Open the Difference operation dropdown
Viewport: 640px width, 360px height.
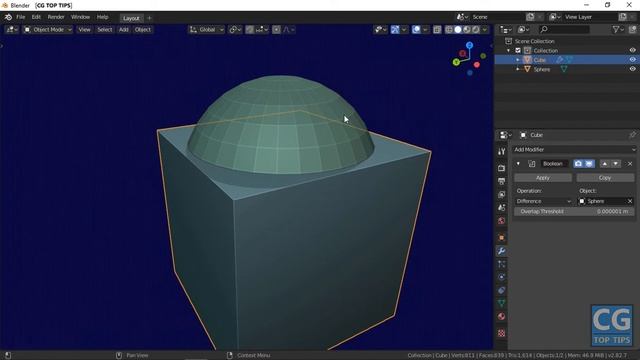click(543, 201)
